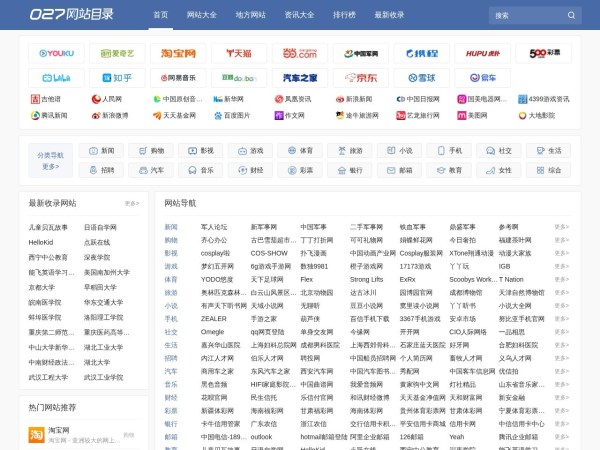Open the outlook site link
600x450 pixels.
(x=261, y=437)
